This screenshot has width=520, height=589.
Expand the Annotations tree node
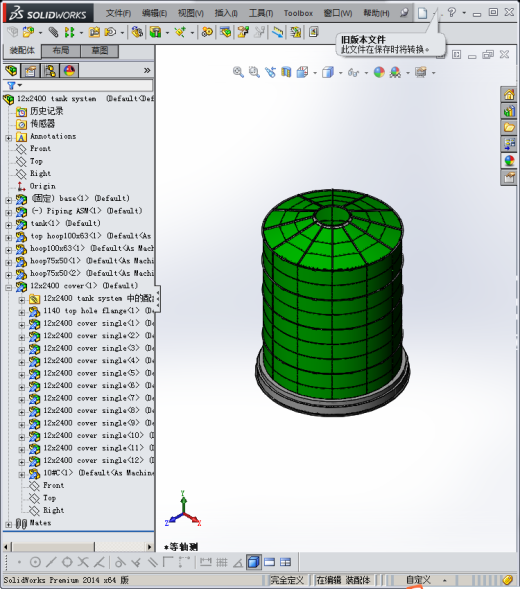click(x=9, y=137)
